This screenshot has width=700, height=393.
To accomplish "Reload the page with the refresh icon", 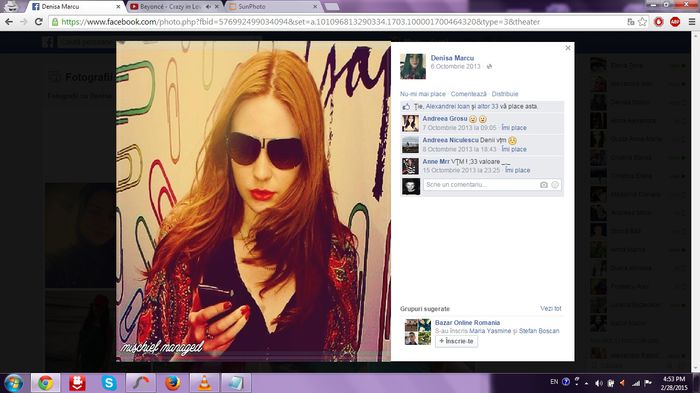I will [39, 22].
